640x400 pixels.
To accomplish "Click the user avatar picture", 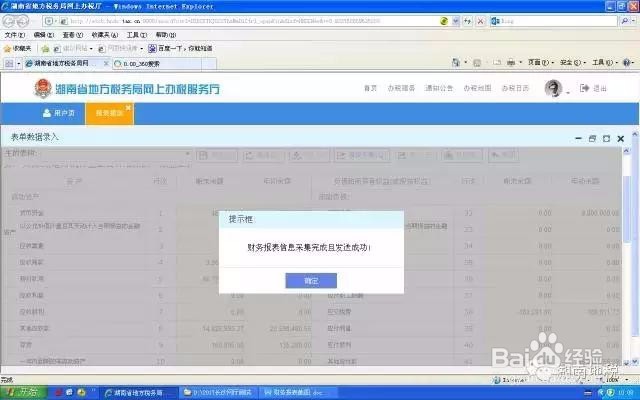I will [553, 88].
